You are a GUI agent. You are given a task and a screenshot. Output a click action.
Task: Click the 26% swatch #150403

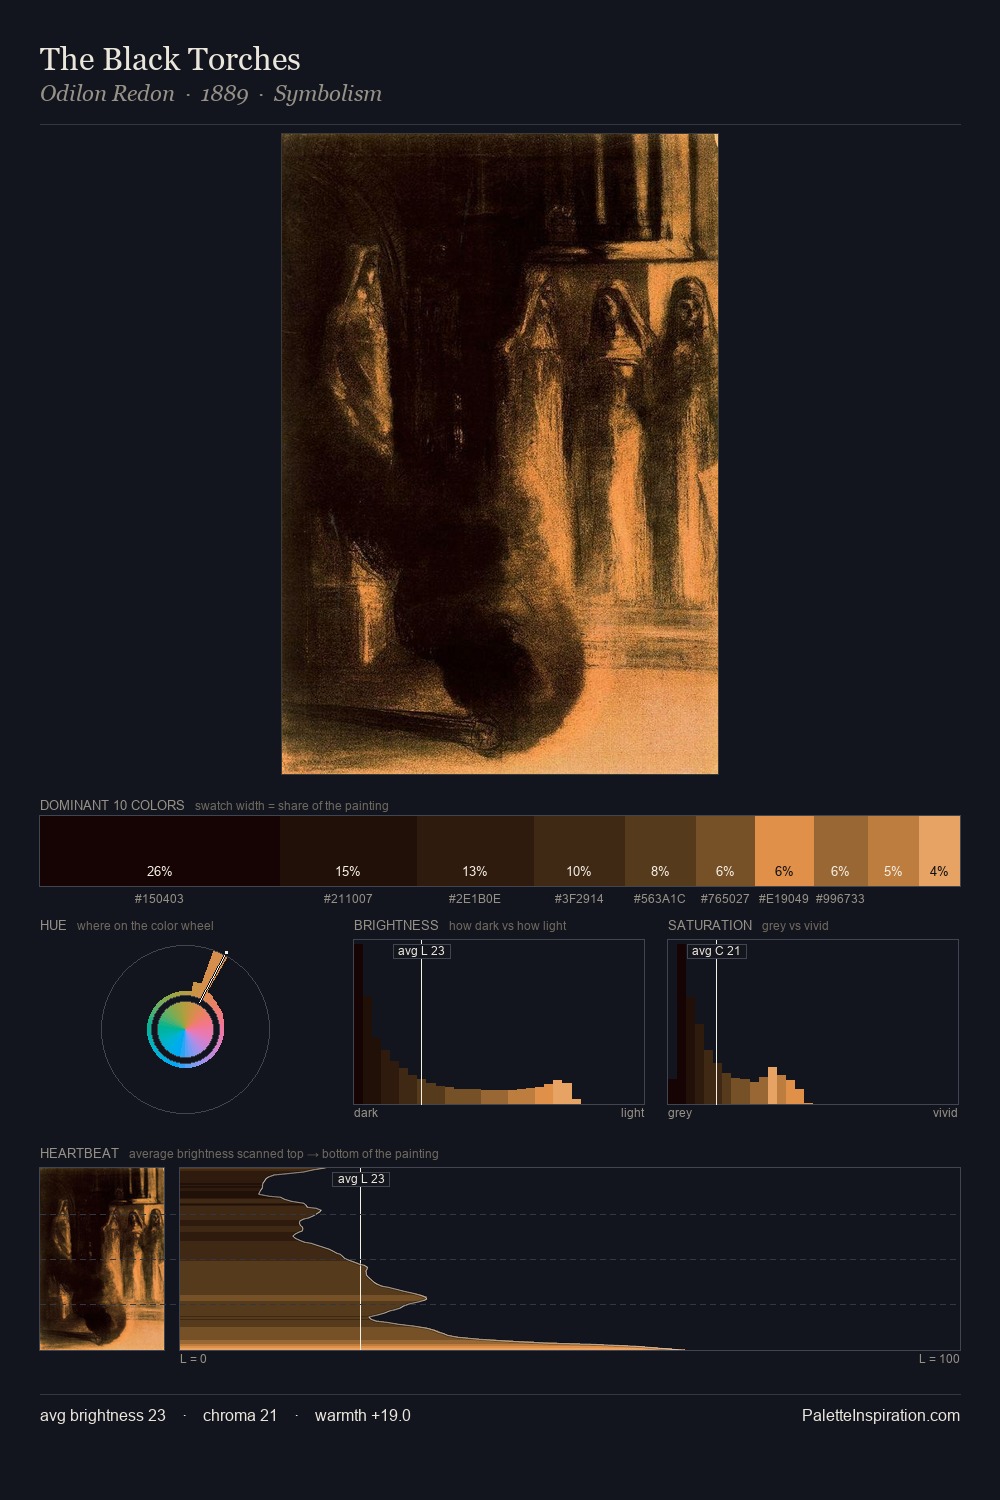click(160, 851)
